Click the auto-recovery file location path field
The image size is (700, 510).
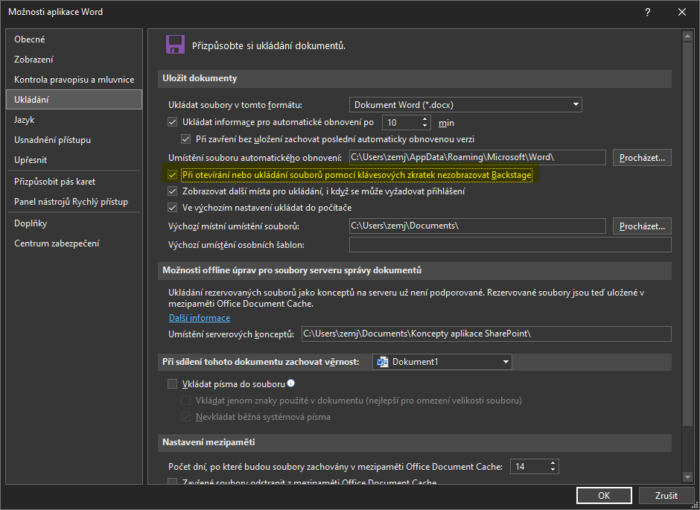(477, 157)
